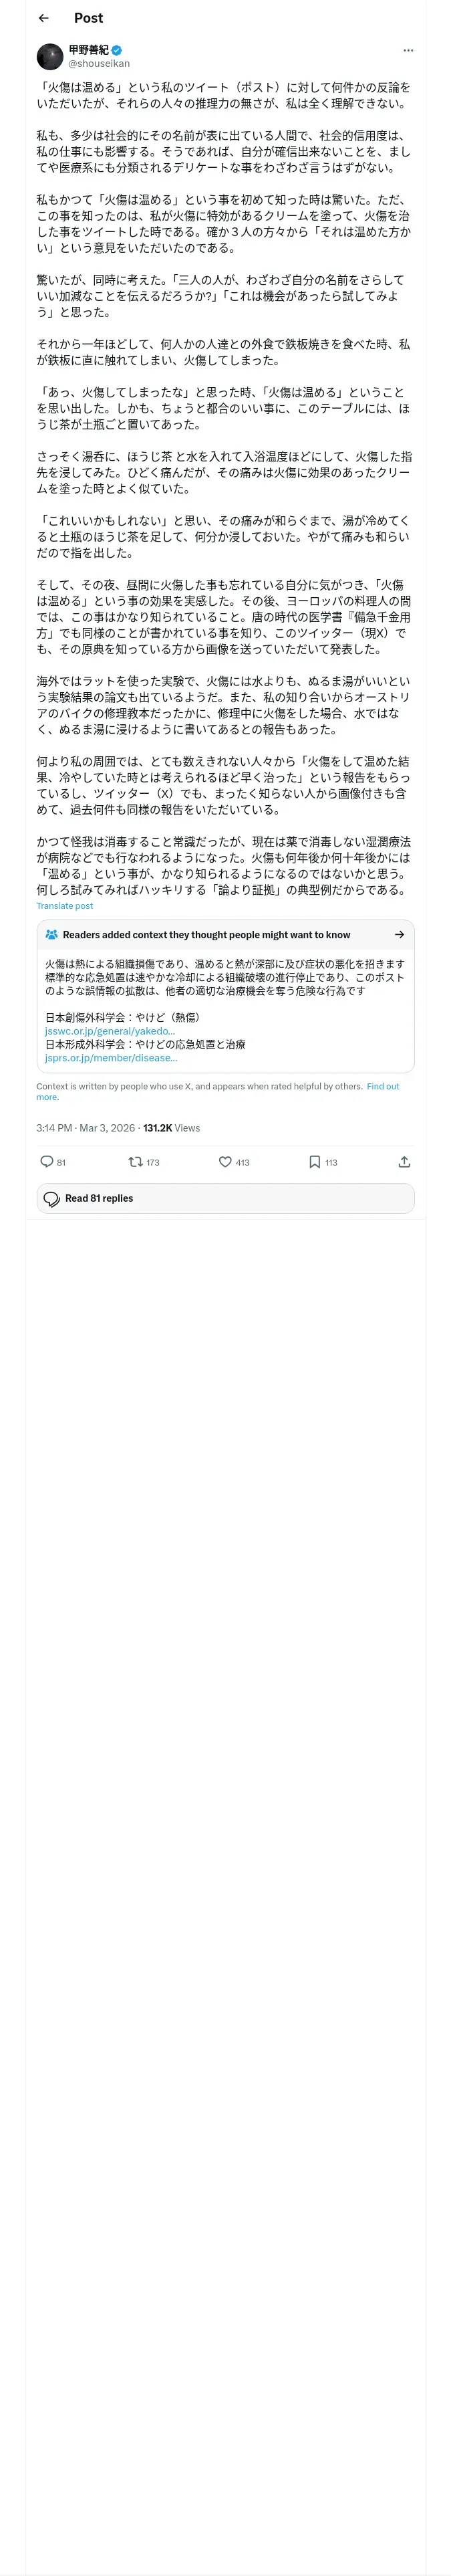This screenshot has height=2576, width=451.
Task: Like the post with heart icon
Action: [x=225, y=1162]
